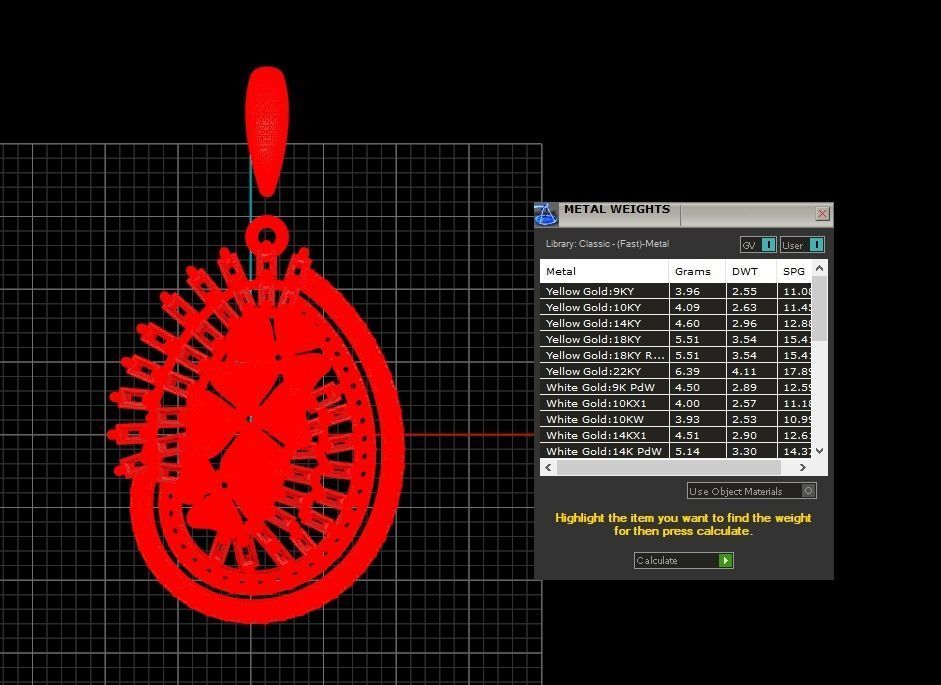
Task: Select the Yellow Gold:9KY row
Action: coord(676,291)
